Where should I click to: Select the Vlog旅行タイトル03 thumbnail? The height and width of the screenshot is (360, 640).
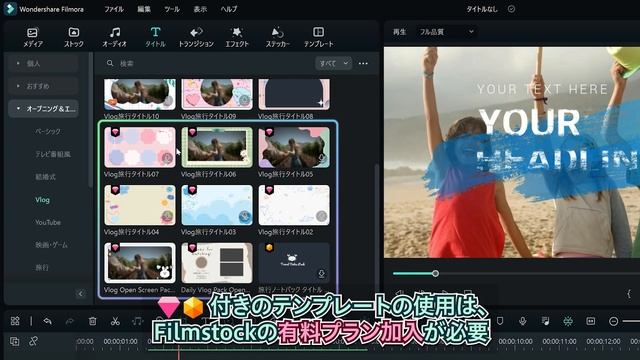click(217, 205)
